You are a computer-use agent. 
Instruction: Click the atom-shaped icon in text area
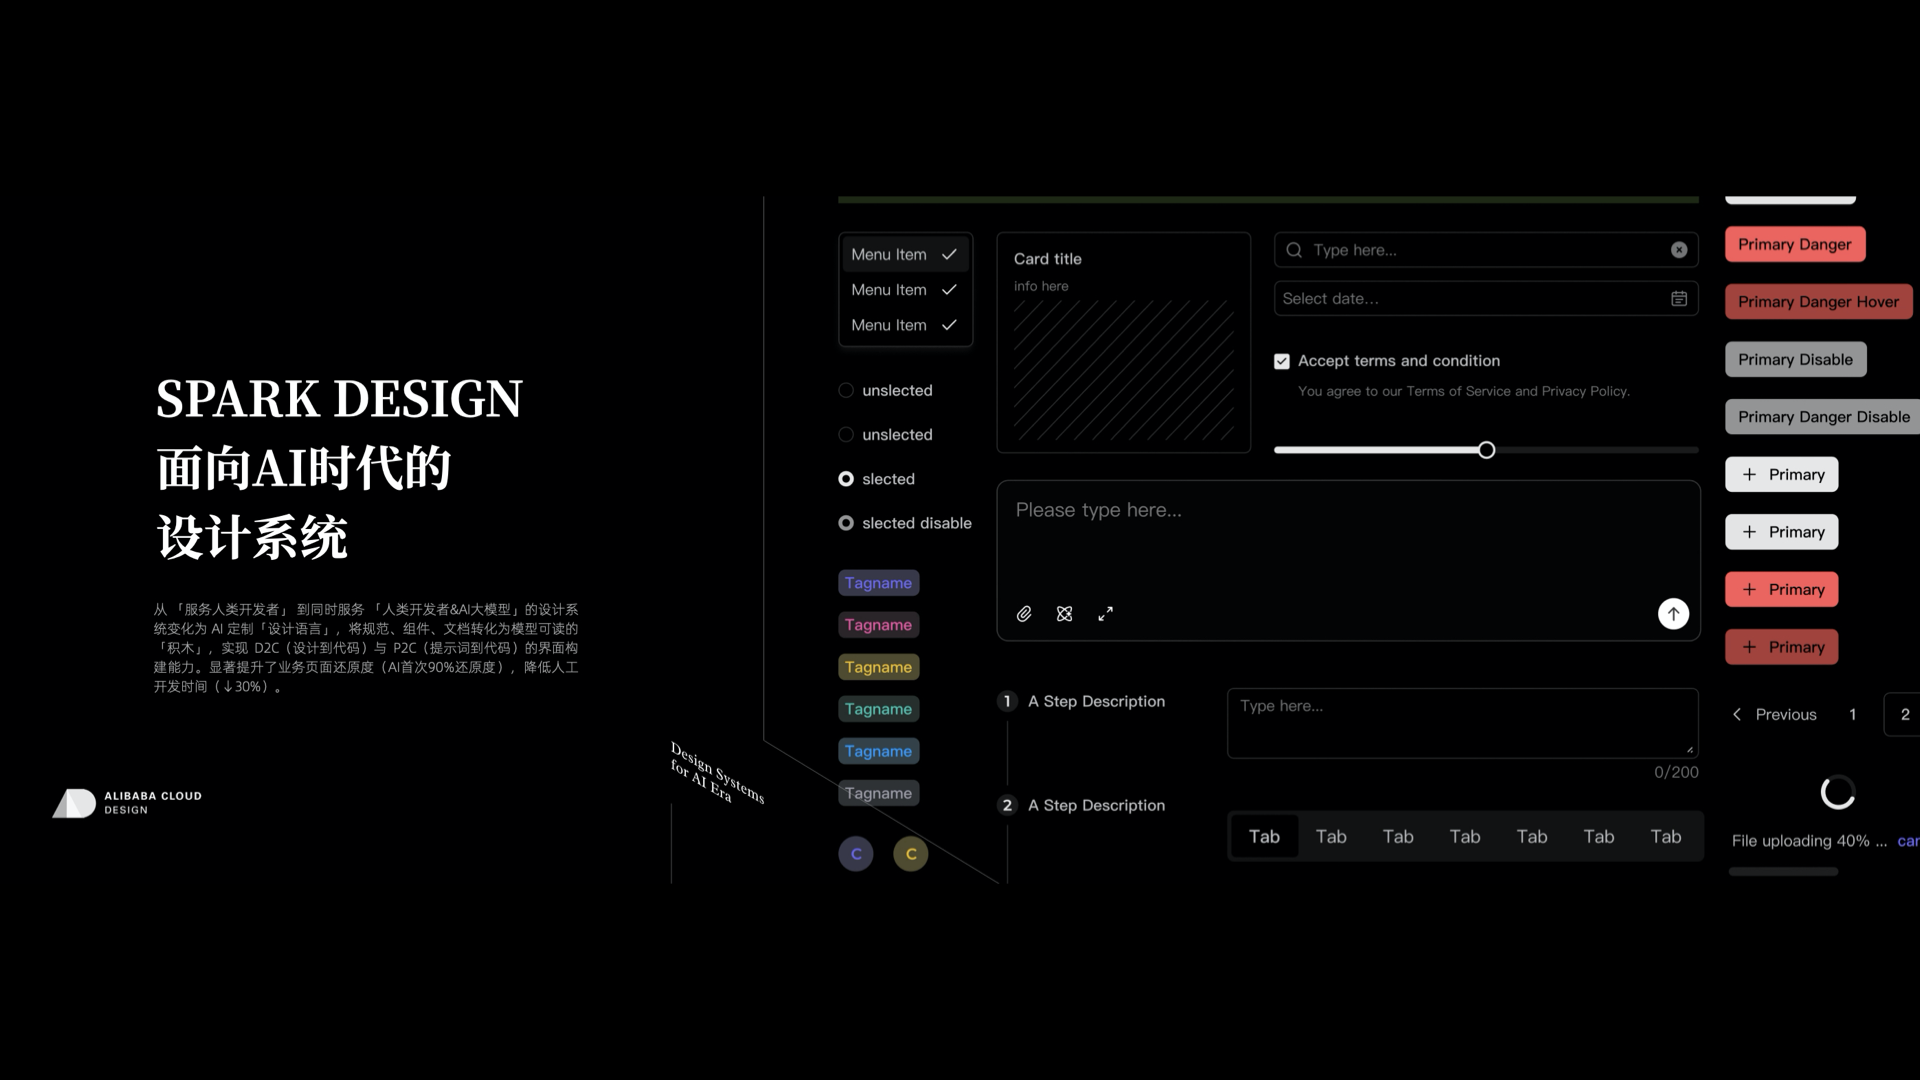pos(1064,614)
